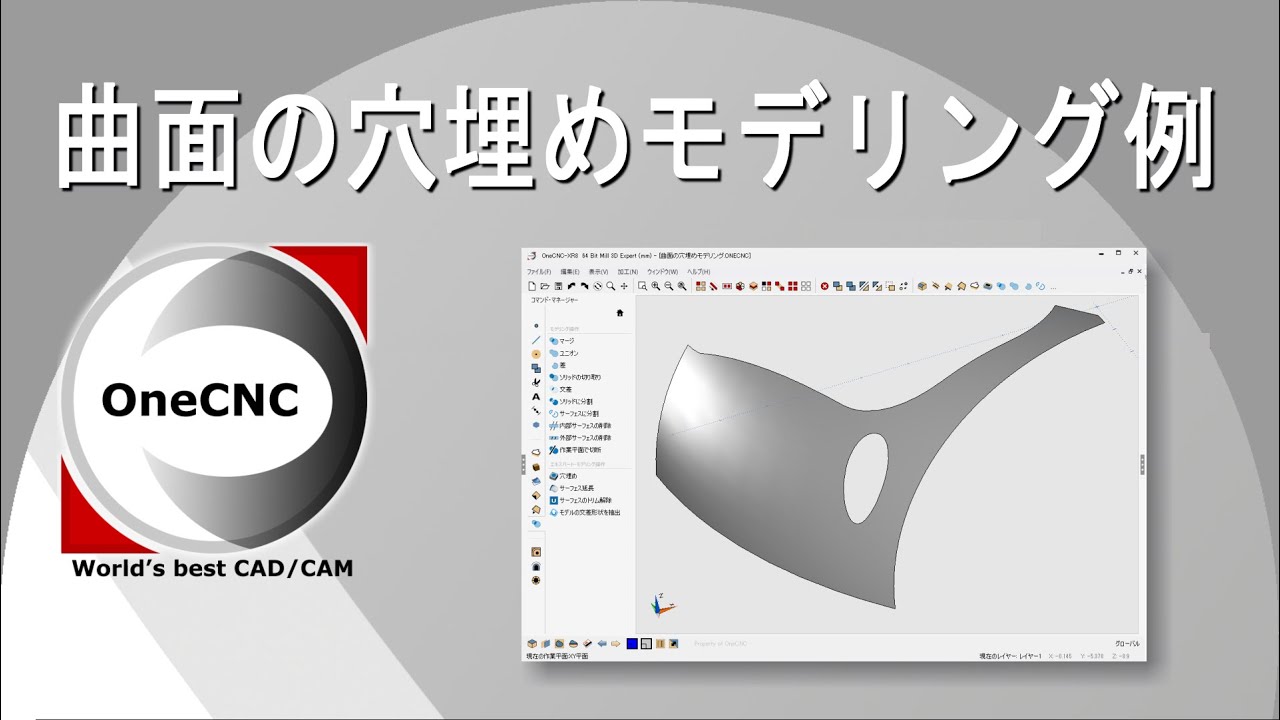Screen dimensions: 1280x720
Task: Open the blue color swatch
Action: pos(632,643)
